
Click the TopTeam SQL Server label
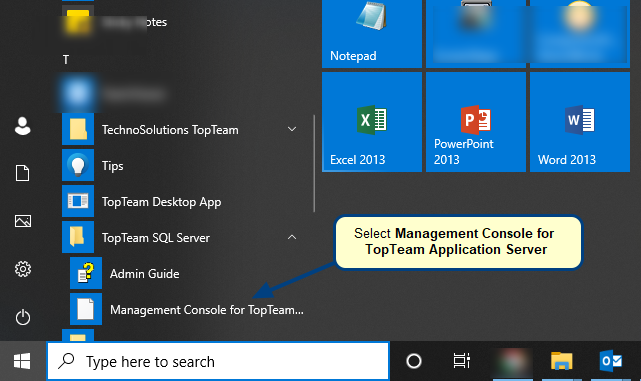coord(156,238)
